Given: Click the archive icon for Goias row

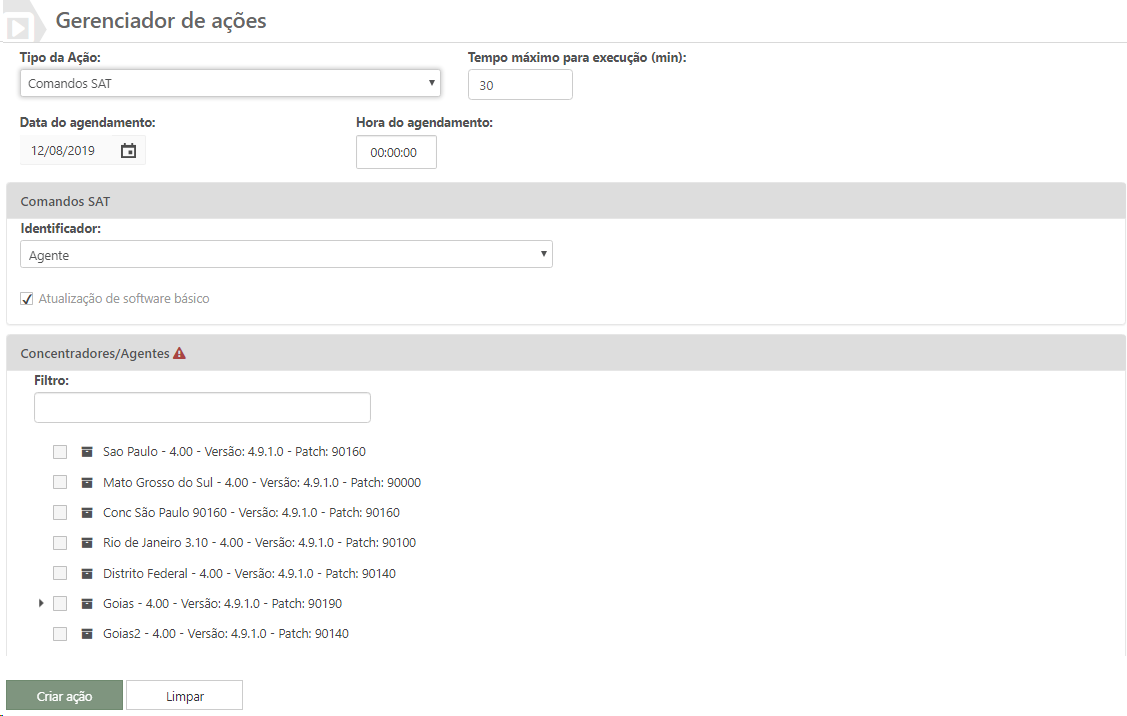Looking at the screenshot, I should pyautogui.click(x=87, y=603).
